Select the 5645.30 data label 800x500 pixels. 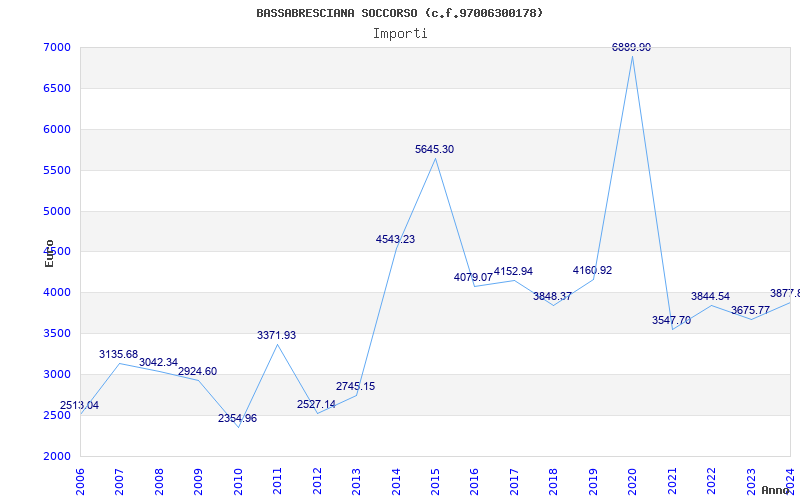point(434,149)
